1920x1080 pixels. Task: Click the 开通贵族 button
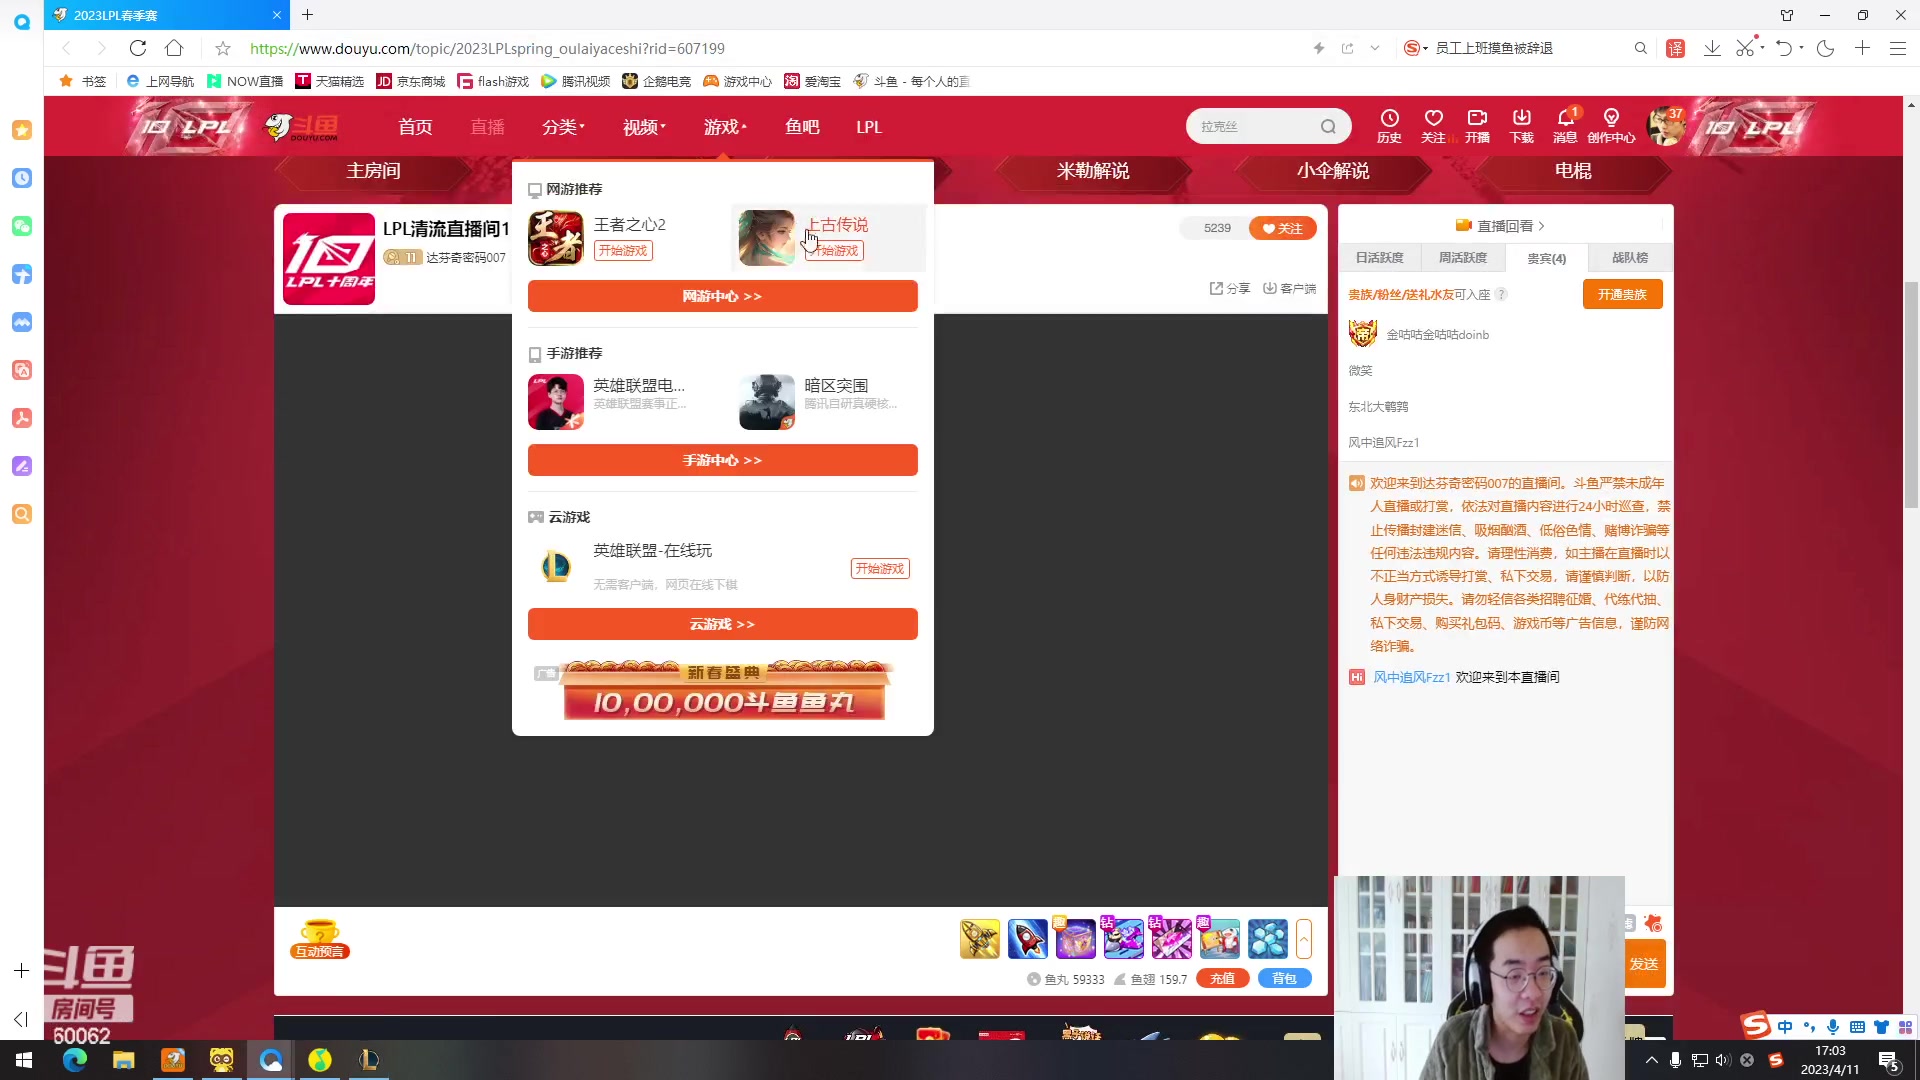1622,294
